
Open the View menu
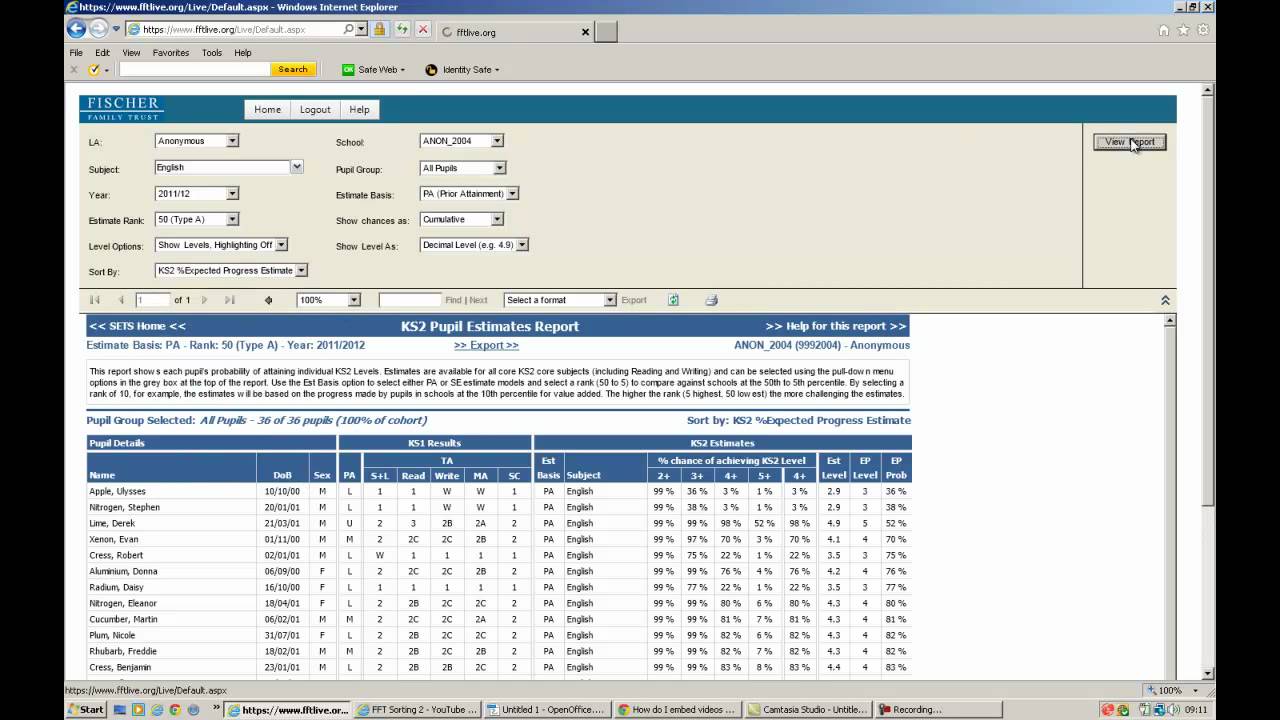point(131,53)
